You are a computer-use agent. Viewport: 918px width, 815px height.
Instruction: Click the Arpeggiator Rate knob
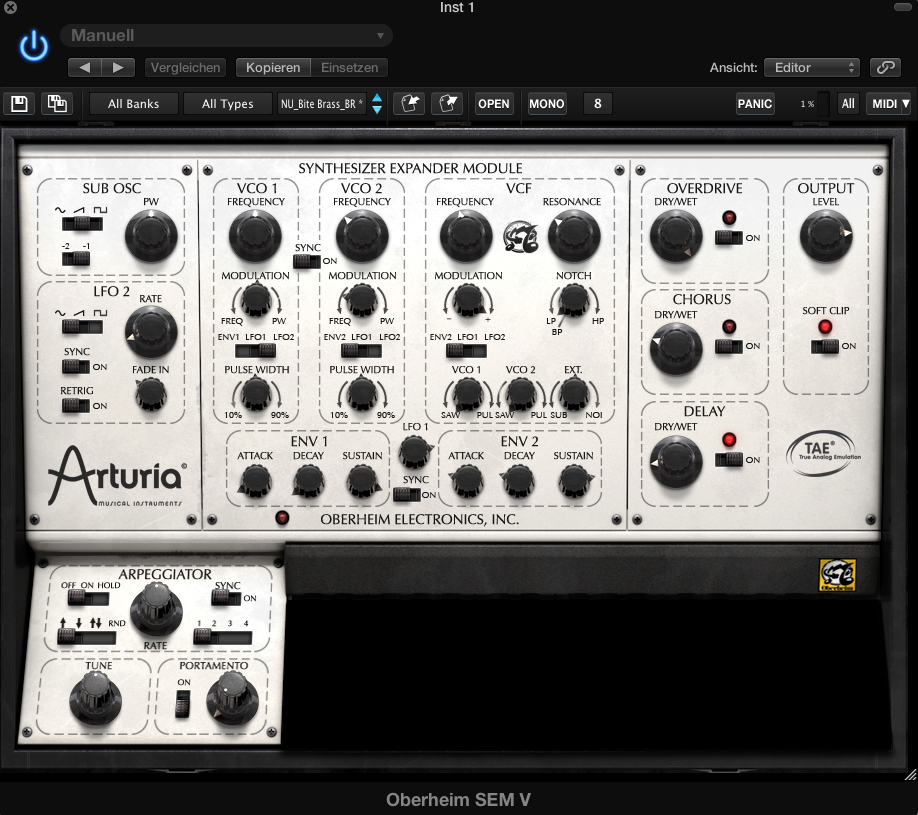tap(155, 611)
